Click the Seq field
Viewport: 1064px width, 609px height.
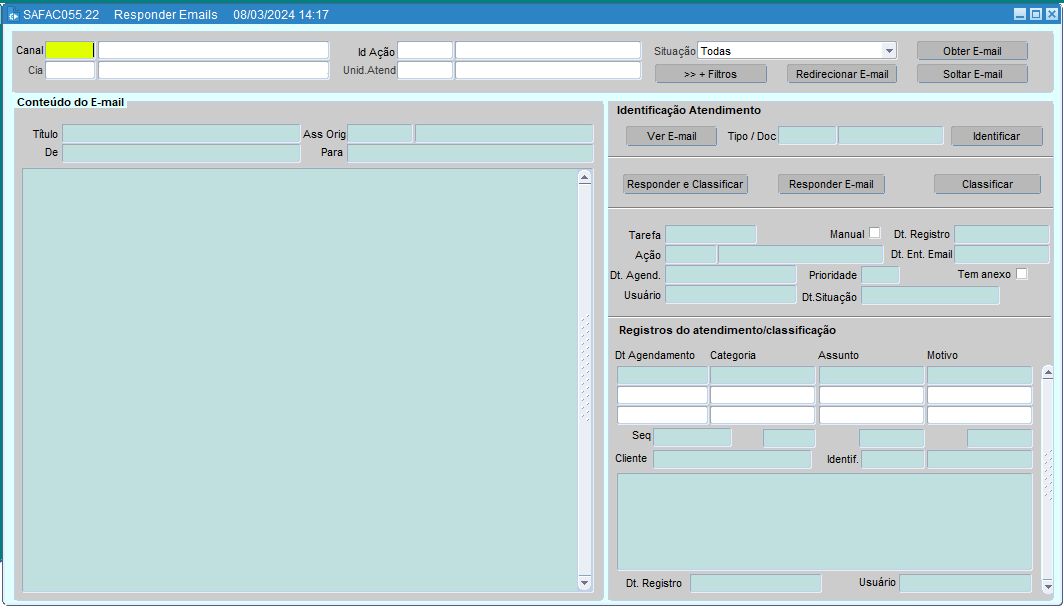(x=692, y=437)
